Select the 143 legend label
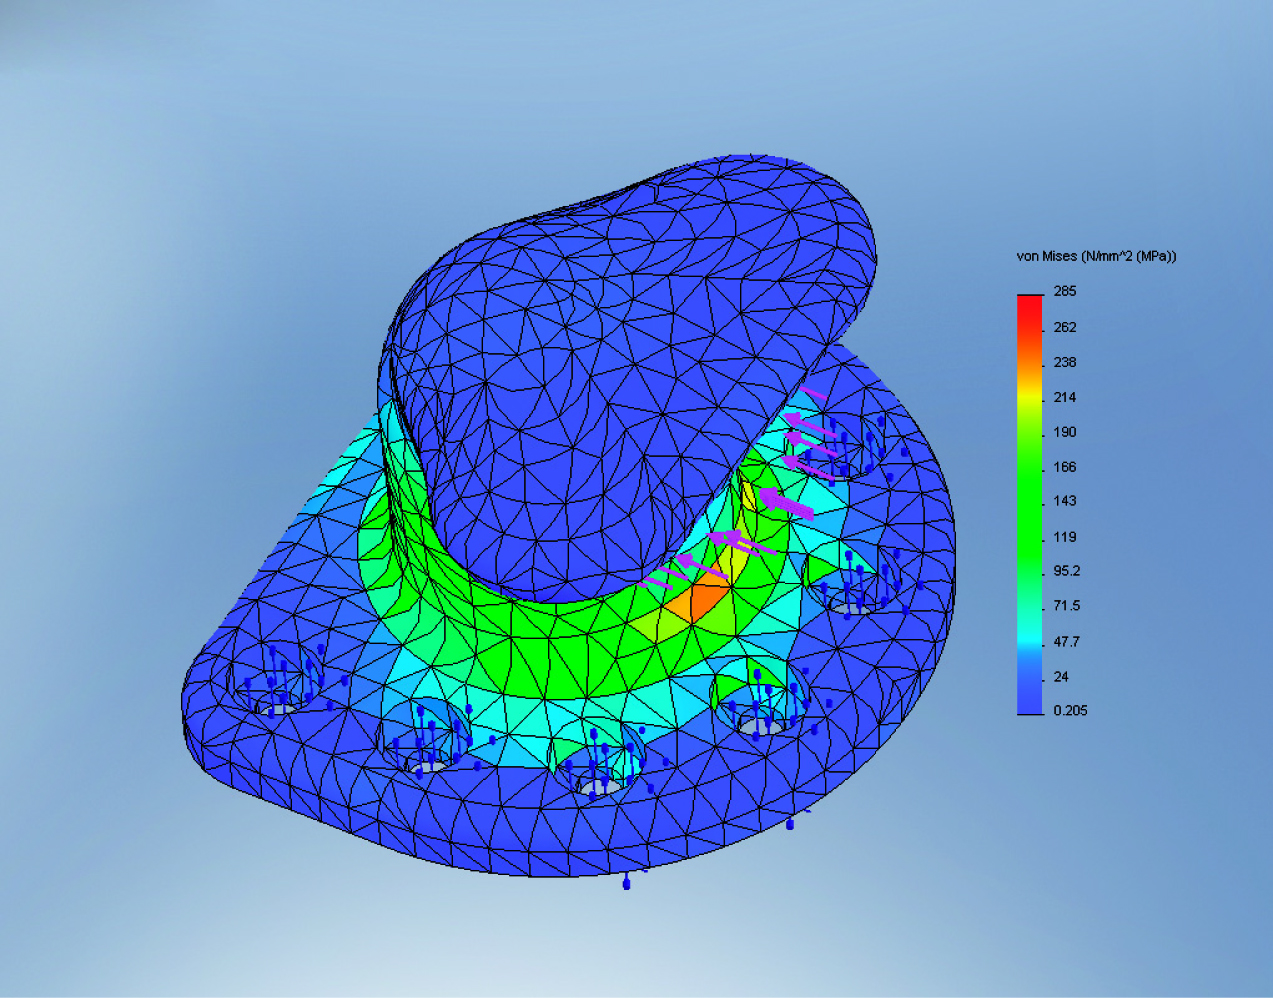 click(x=1065, y=501)
